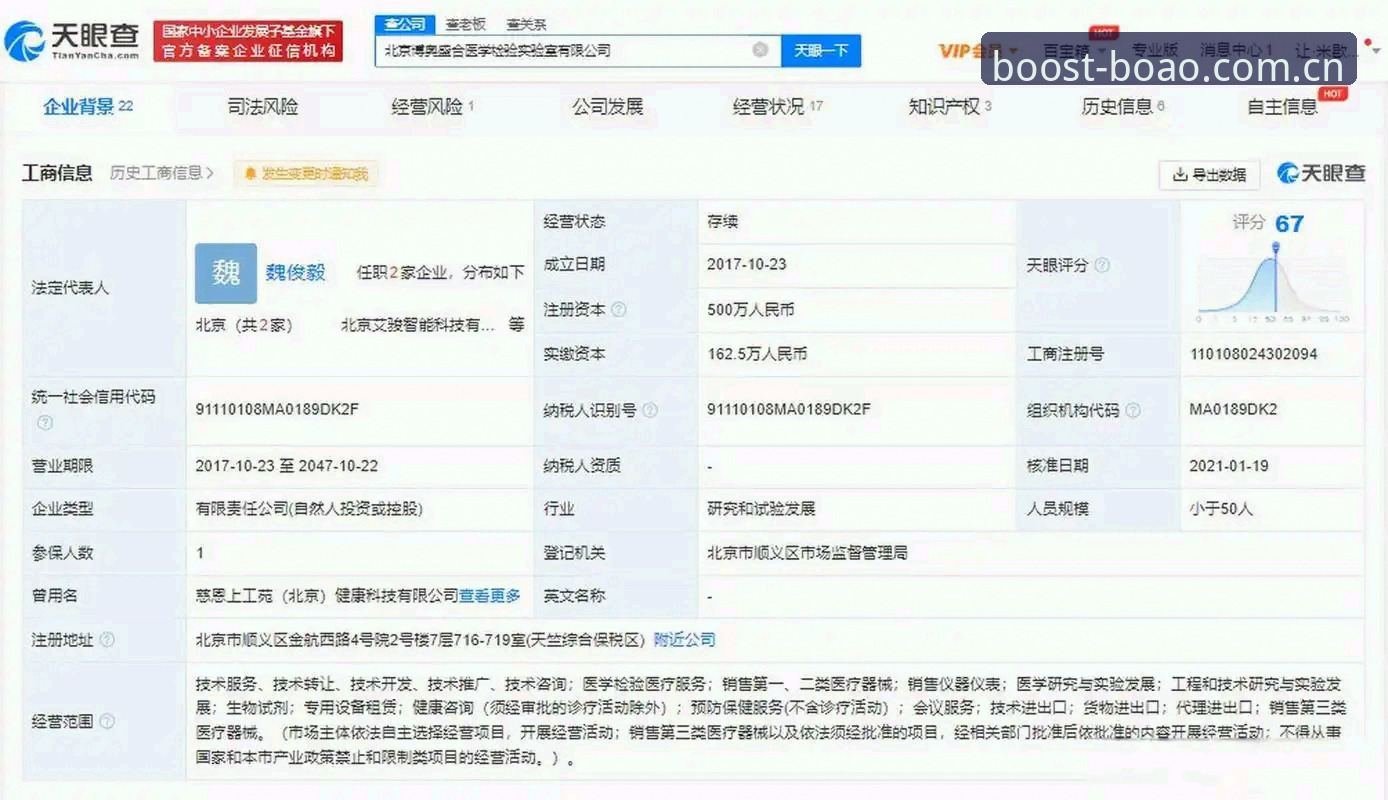Viewport: 1388px width, 800px height.
Task: Switch to the 自主信息 tab
Action: (1283, 106)
